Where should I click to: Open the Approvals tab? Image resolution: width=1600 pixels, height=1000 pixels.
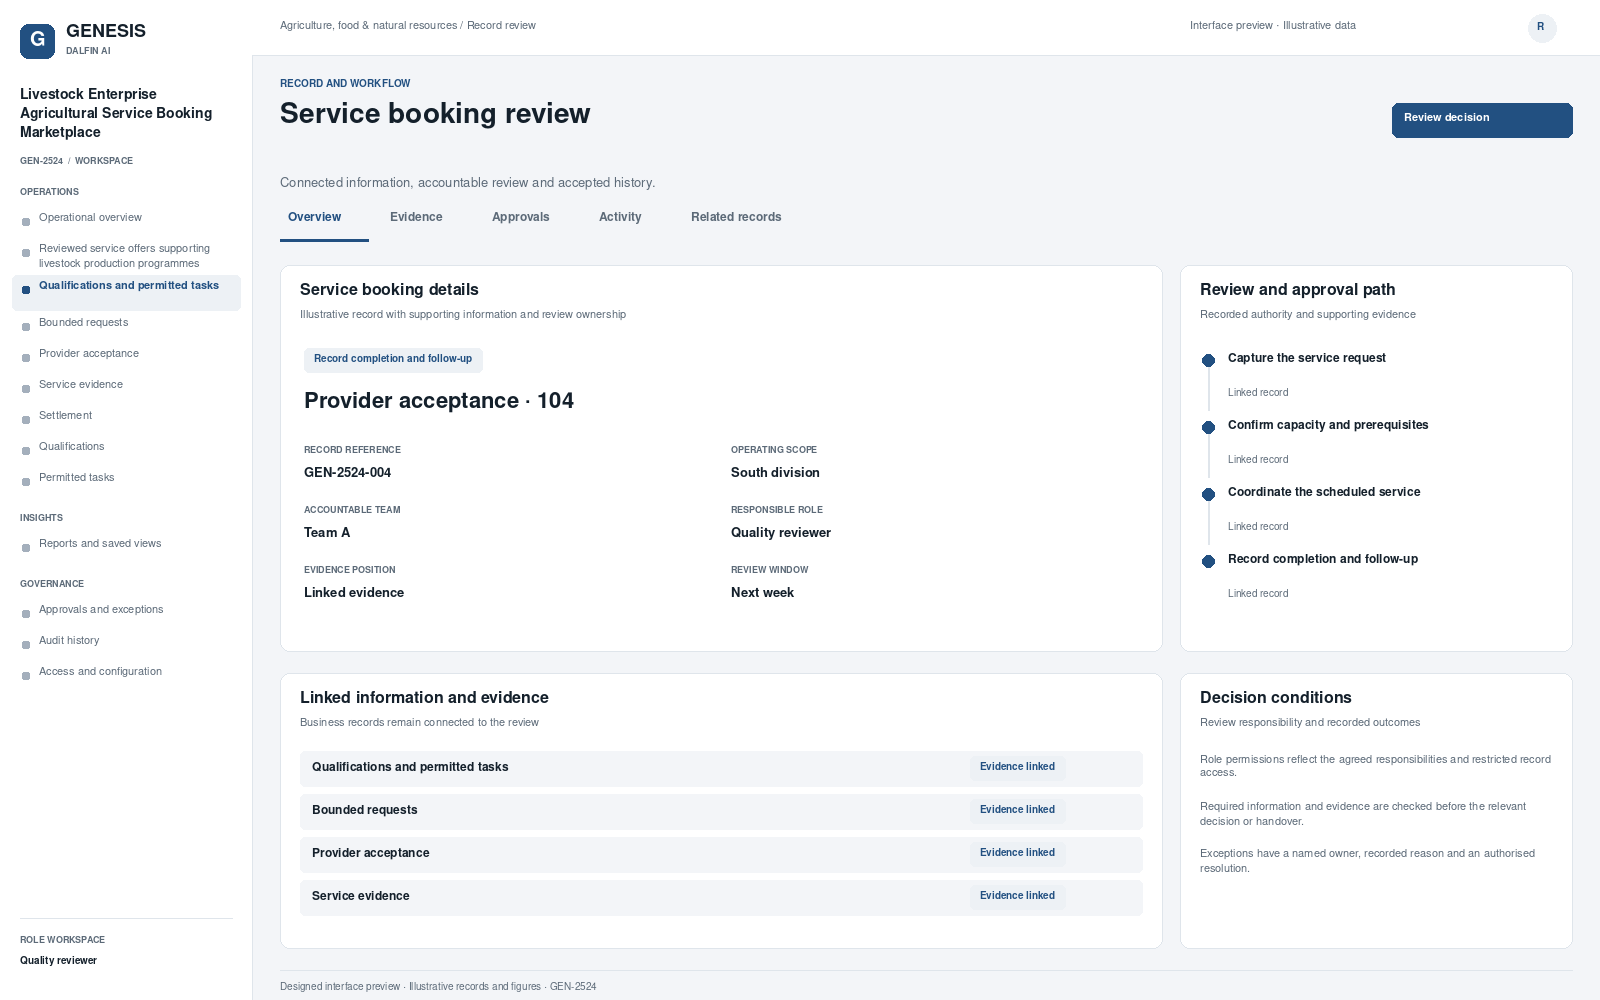(x=520, y=217)
